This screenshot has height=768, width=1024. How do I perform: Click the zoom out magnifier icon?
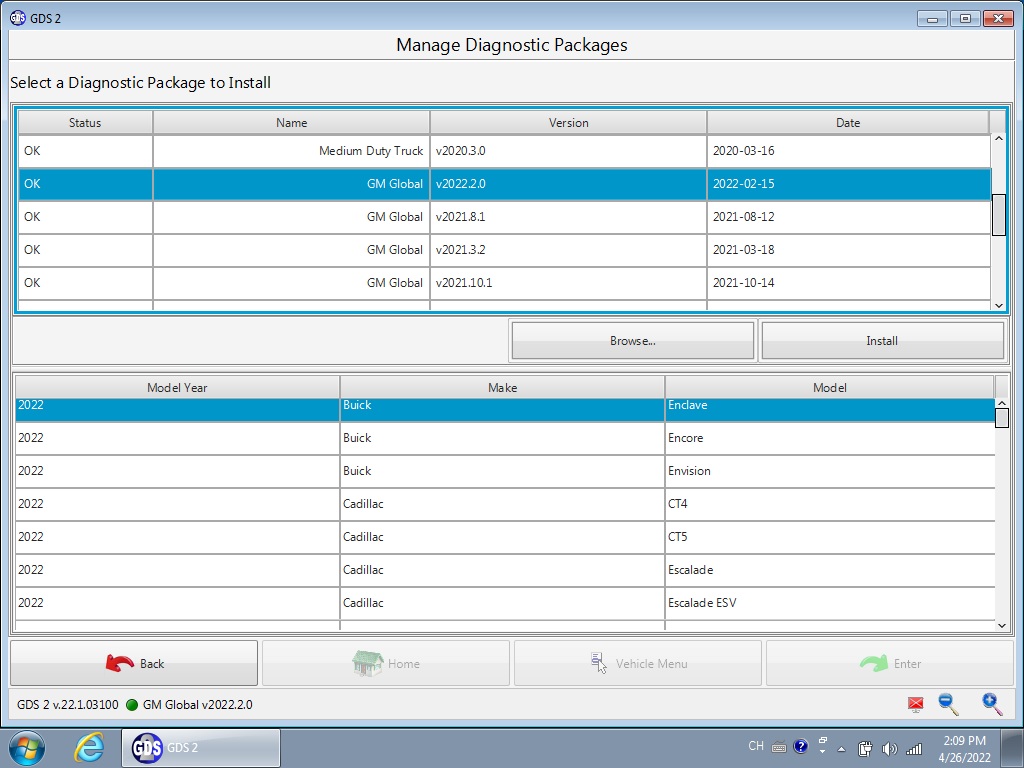click(948, 704)
